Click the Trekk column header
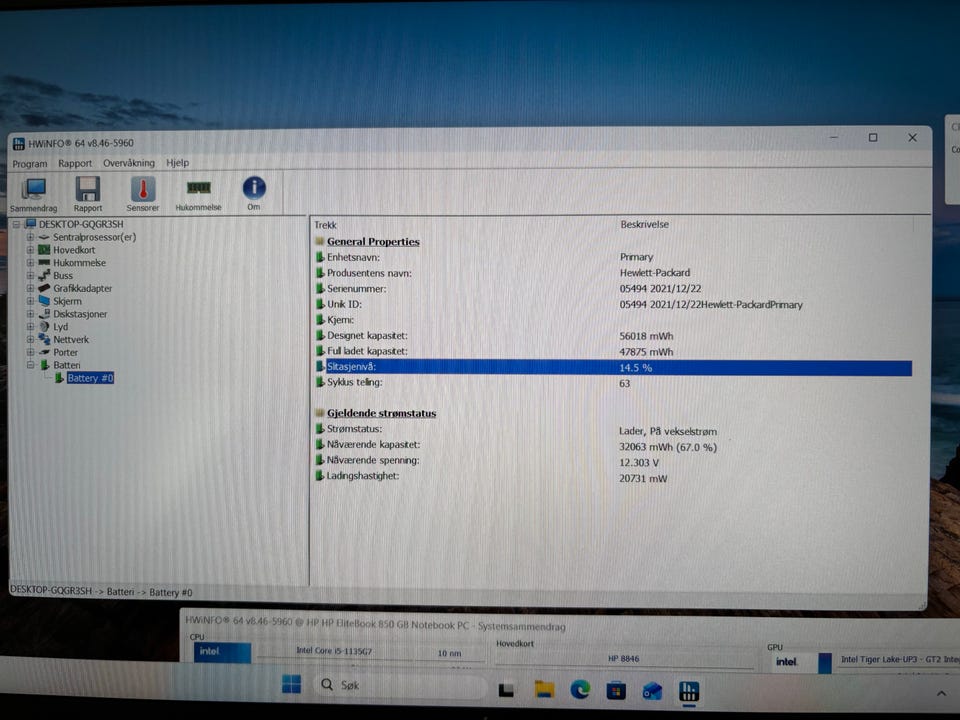The height and width of the screenshot is (720, 960). [x=325, y=225]
